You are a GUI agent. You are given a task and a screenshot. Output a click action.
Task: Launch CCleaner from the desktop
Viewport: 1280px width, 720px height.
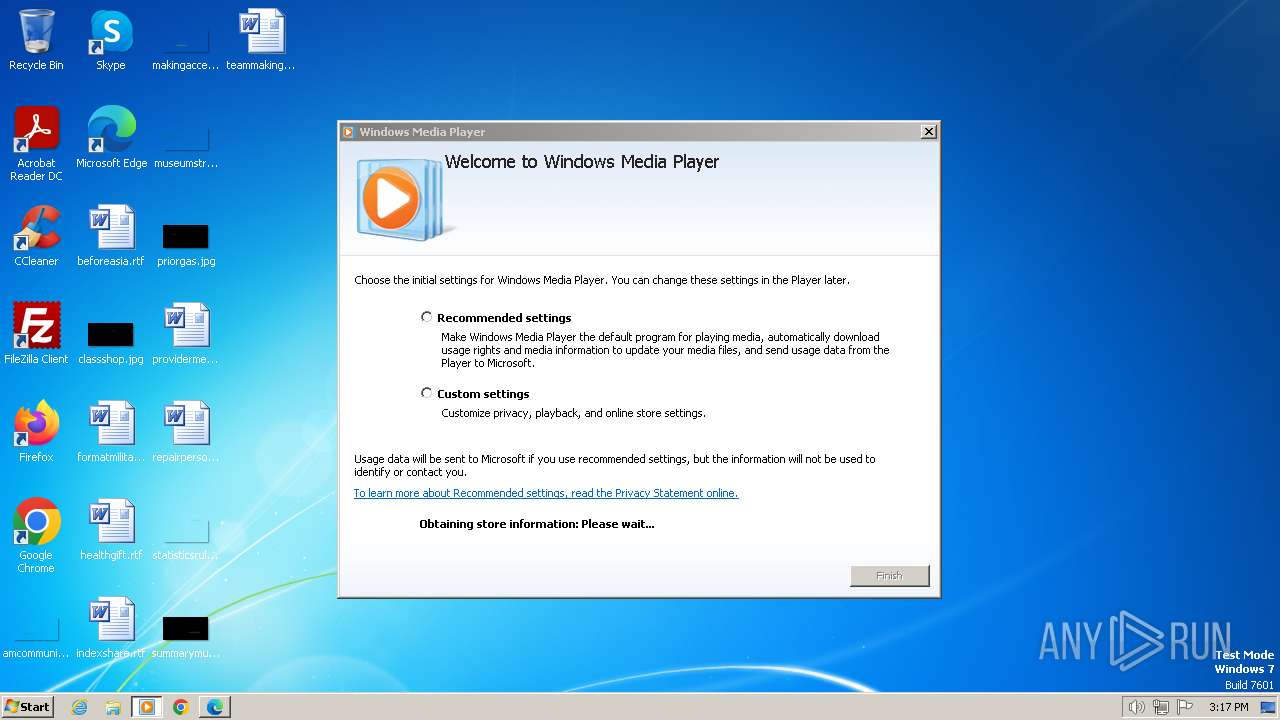36,236
